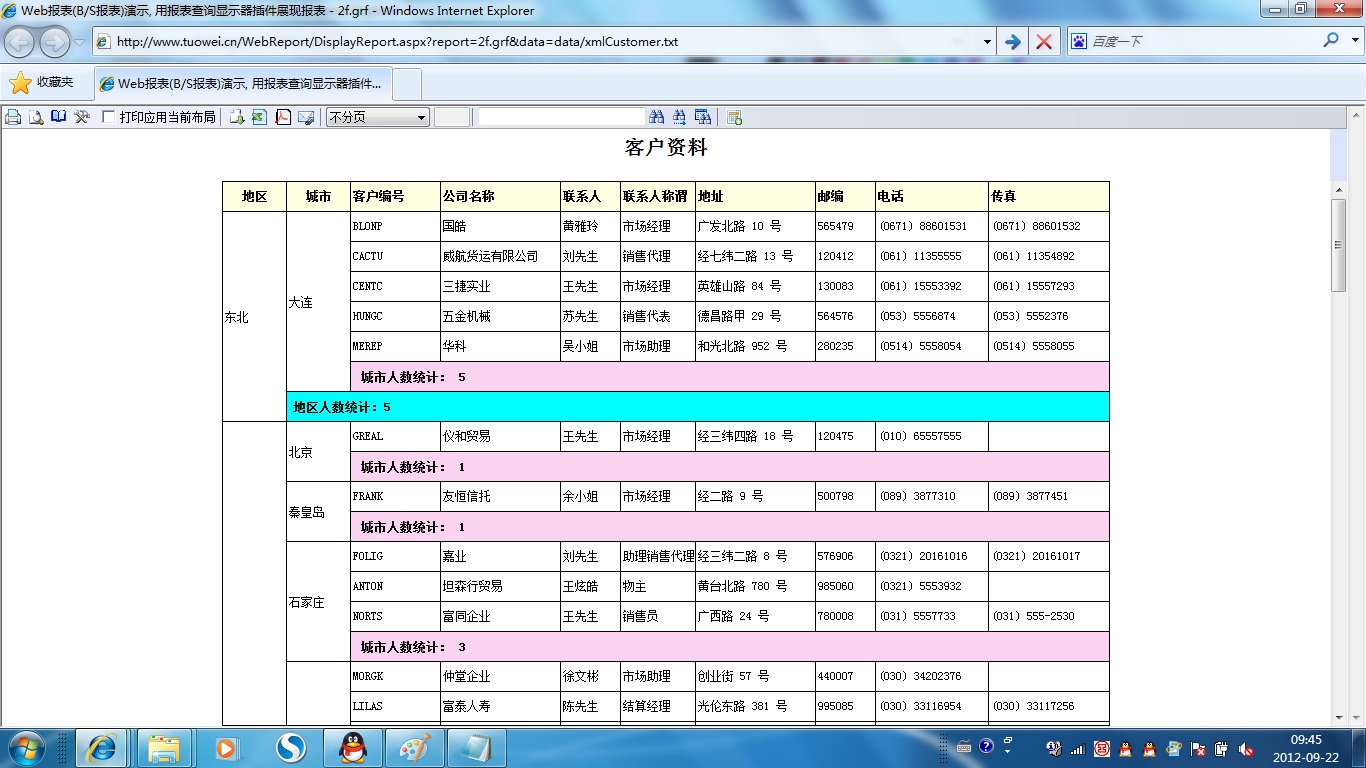Export report to Excel
Viewport: 1366px width, 768px height.
(260, 117)
